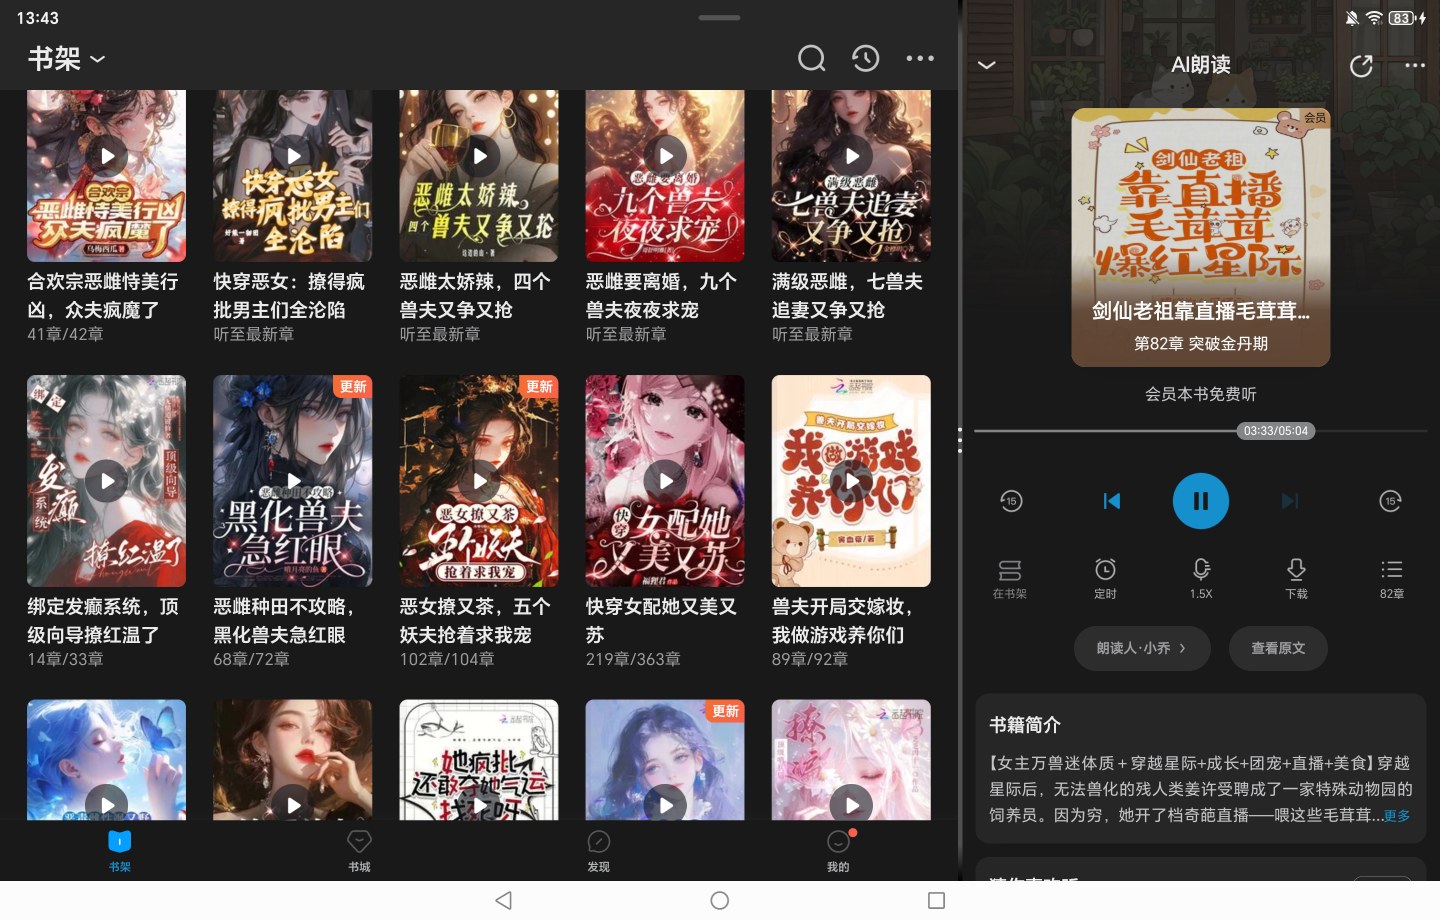
Task: Tap the Wi-Fi status icon
Action: (1374, 18)
